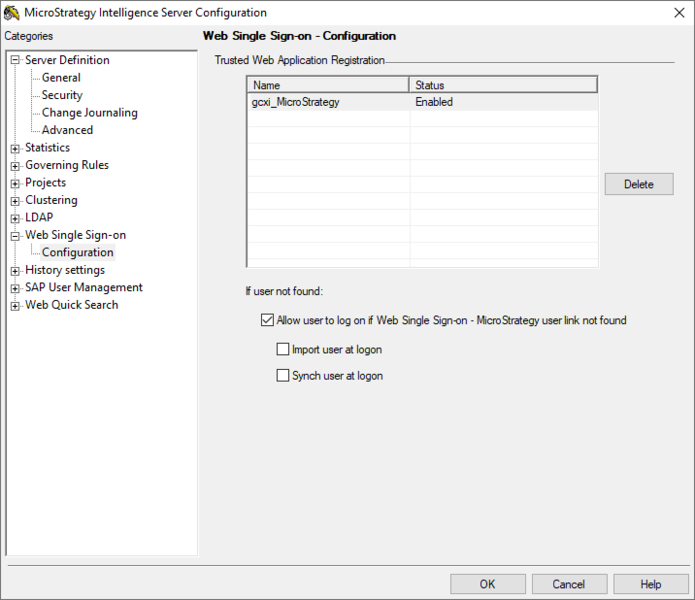This screenshot has width=695, height=600.
Task: Collapse the Server Definition tree node
Action: click(15, 60)
